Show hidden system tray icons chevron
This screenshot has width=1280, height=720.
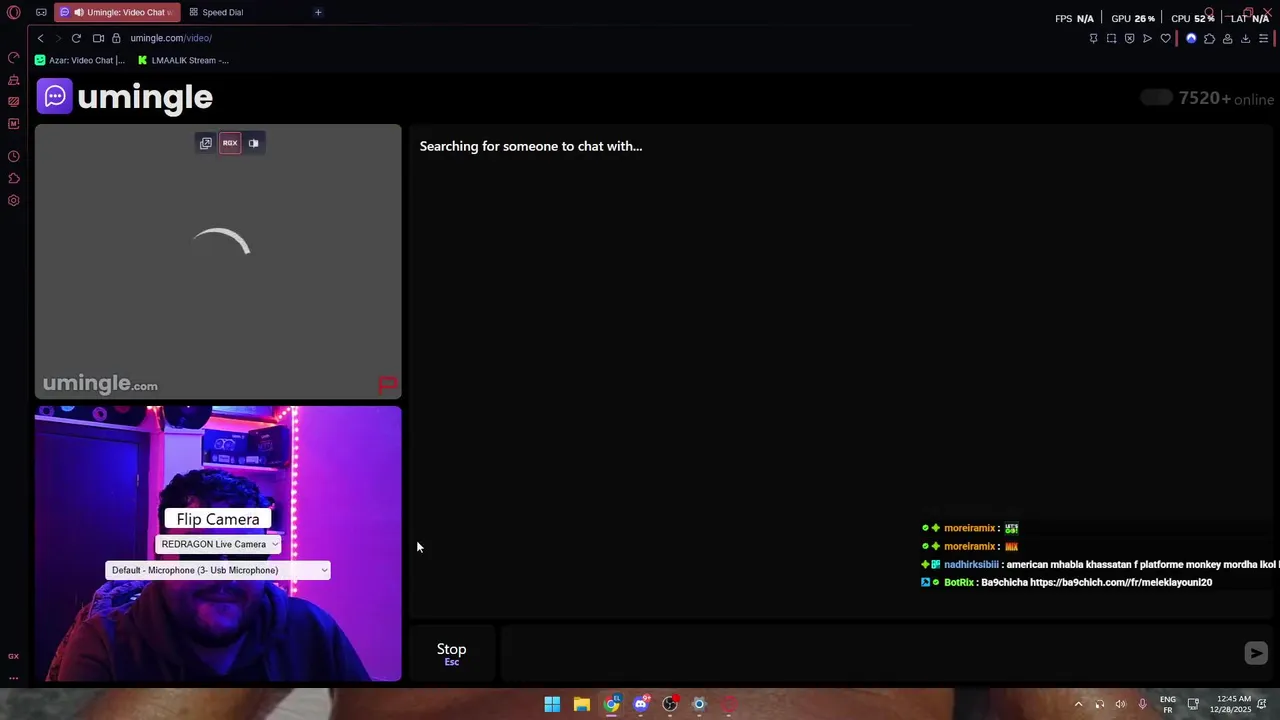[x=1078, y=704]
